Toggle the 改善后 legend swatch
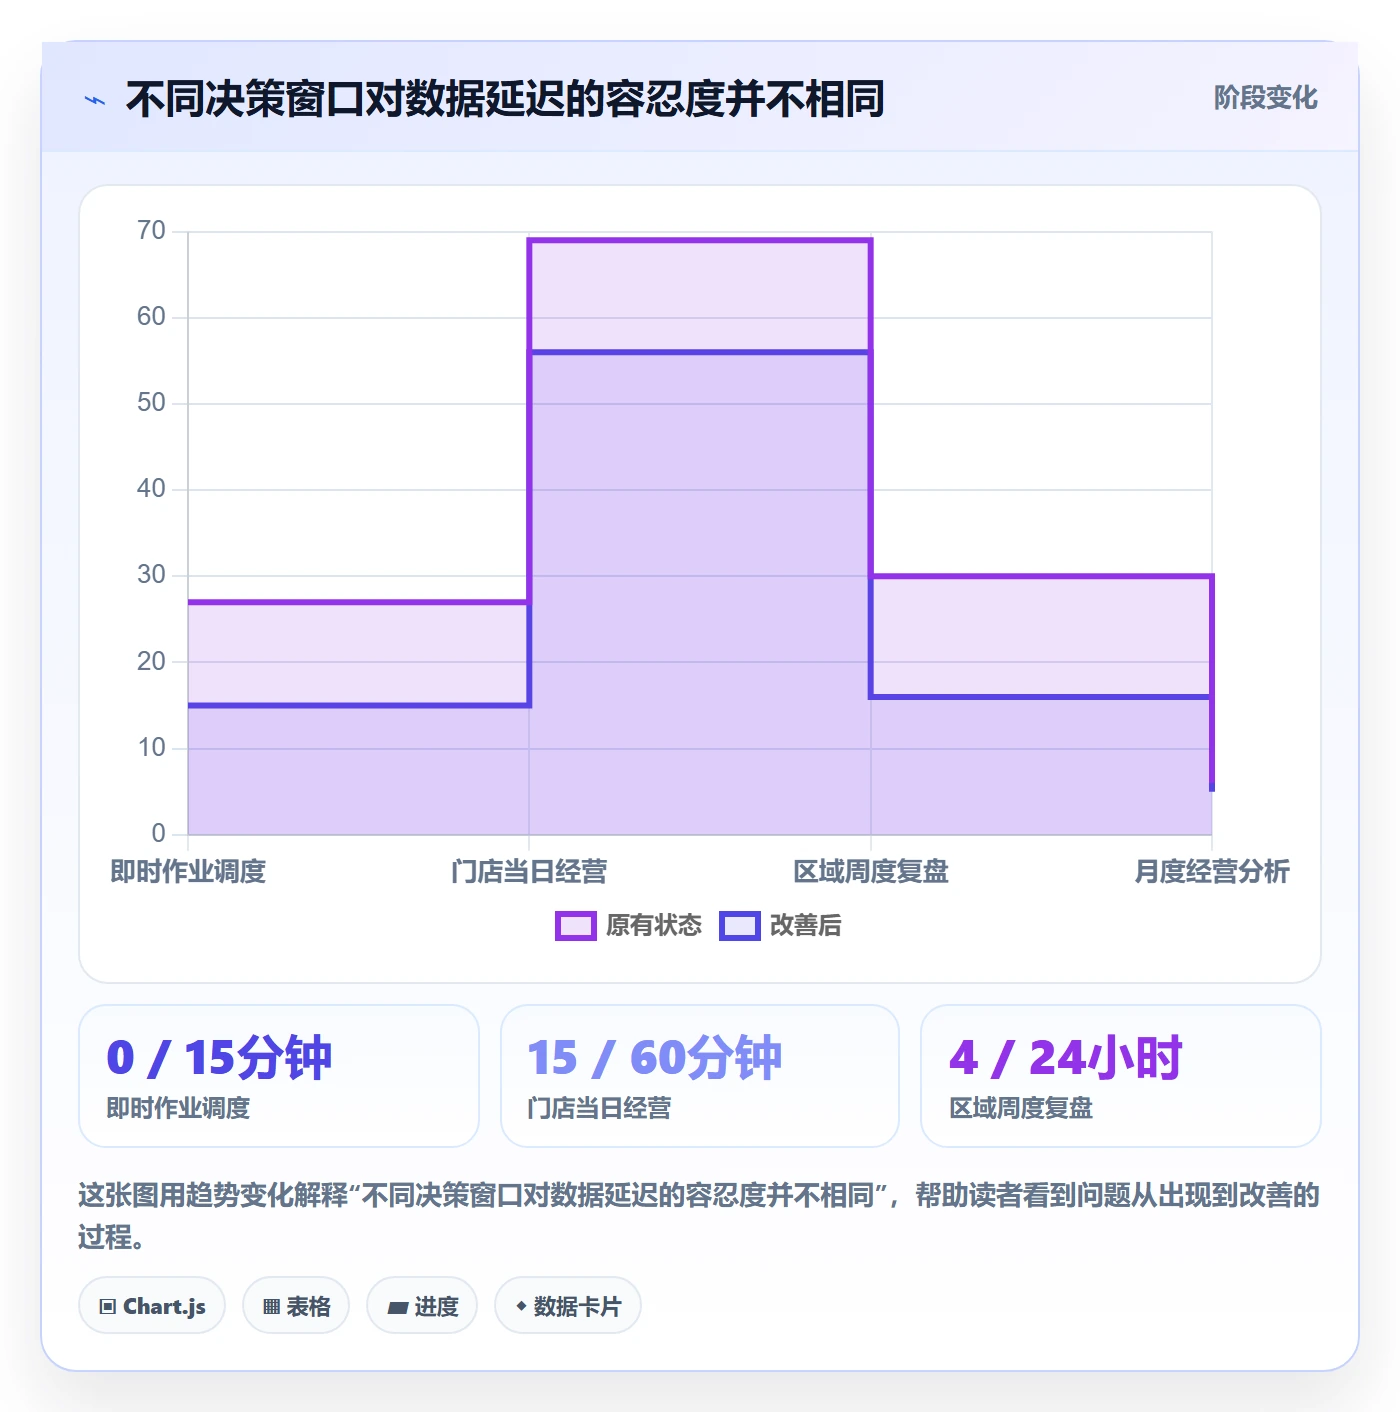 tap(740, 926)
